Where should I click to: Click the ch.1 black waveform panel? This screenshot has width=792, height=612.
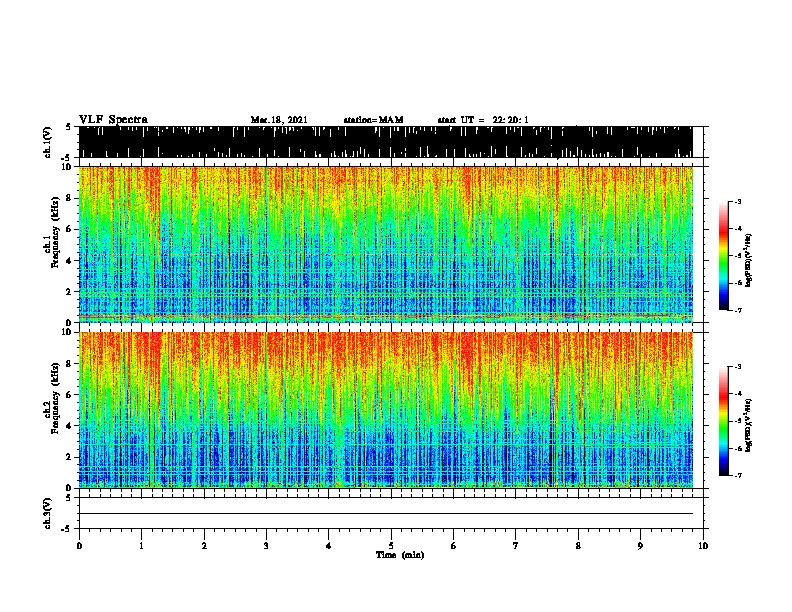(386, 142)
